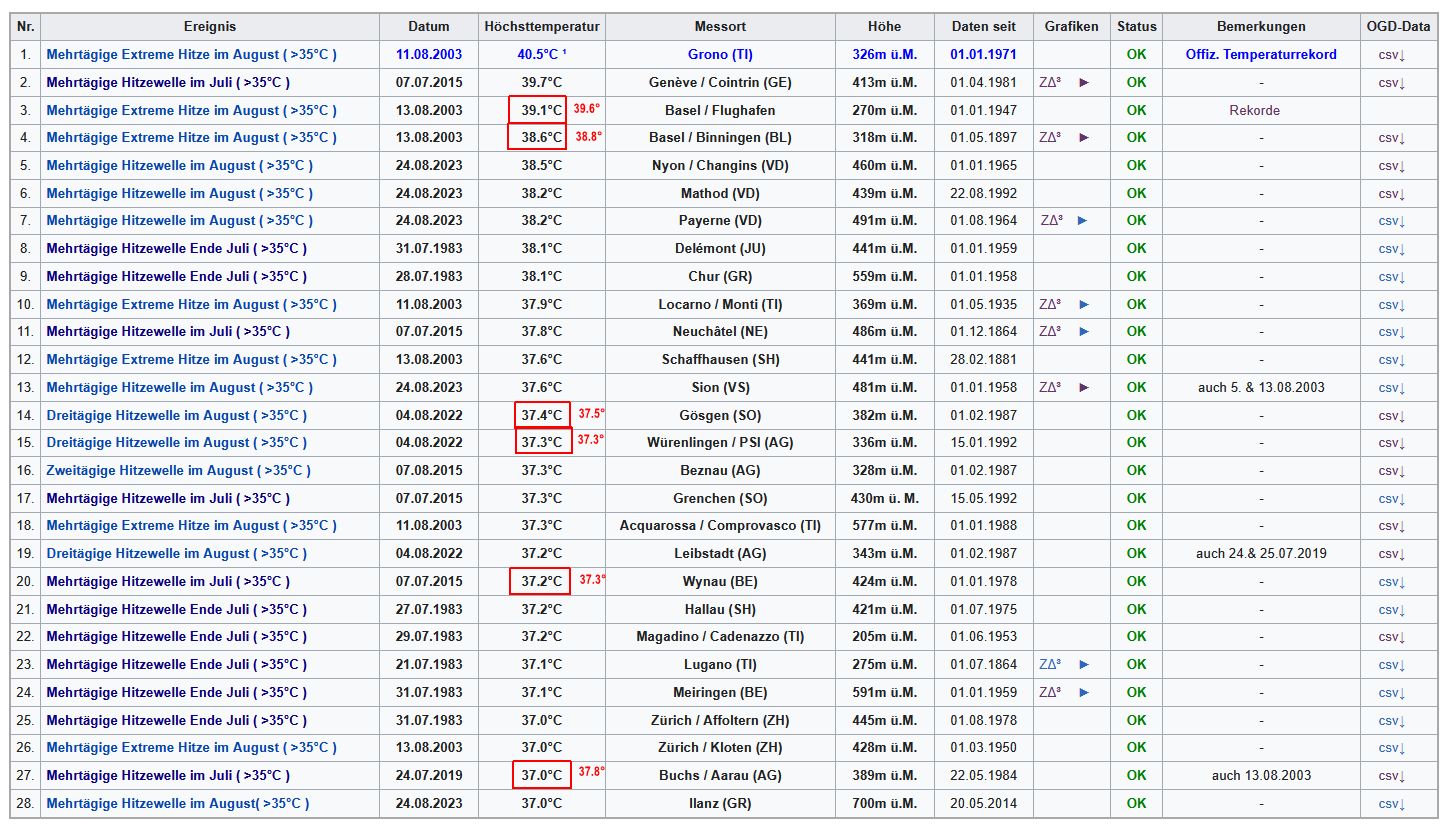Click the 'auch 13.08.2003' remark for Buchs / Aarau
This screenshot has width=1456, height=827.
(1261, 775)
